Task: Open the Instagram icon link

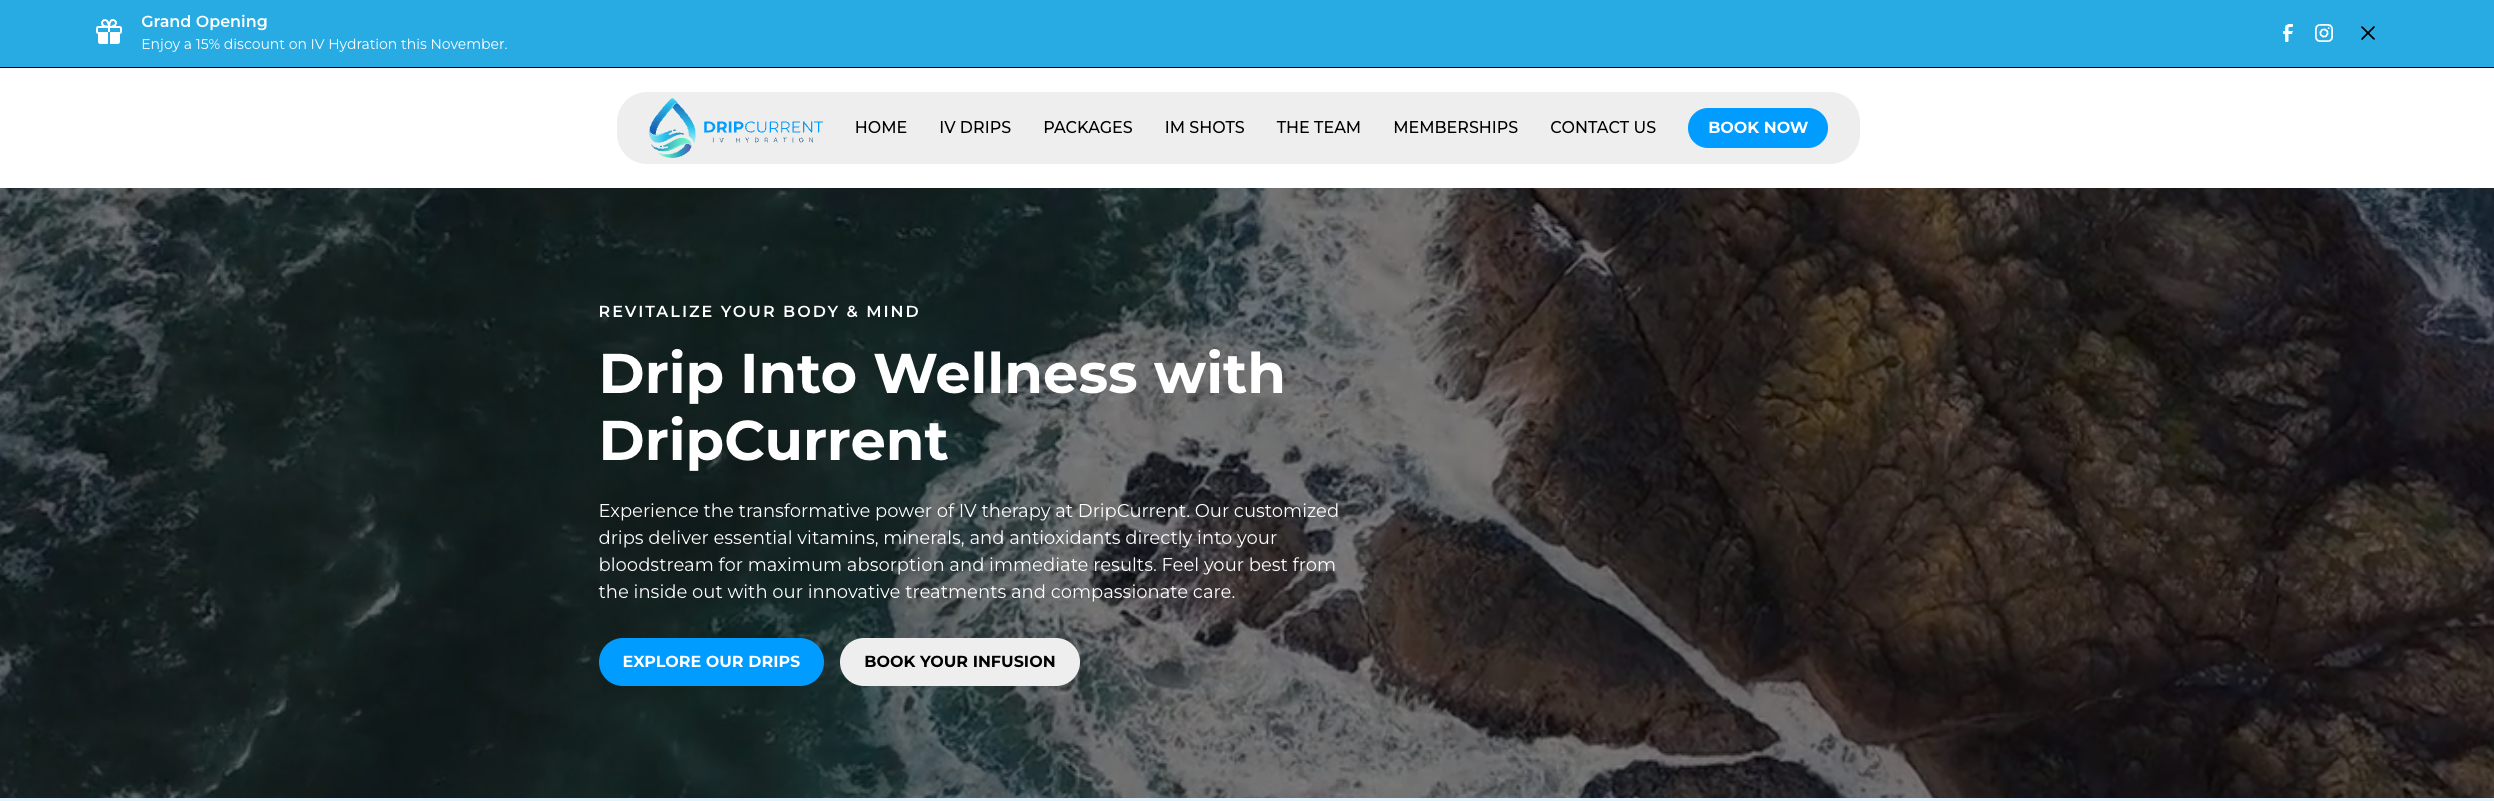Action: (x=2324, y=33)
